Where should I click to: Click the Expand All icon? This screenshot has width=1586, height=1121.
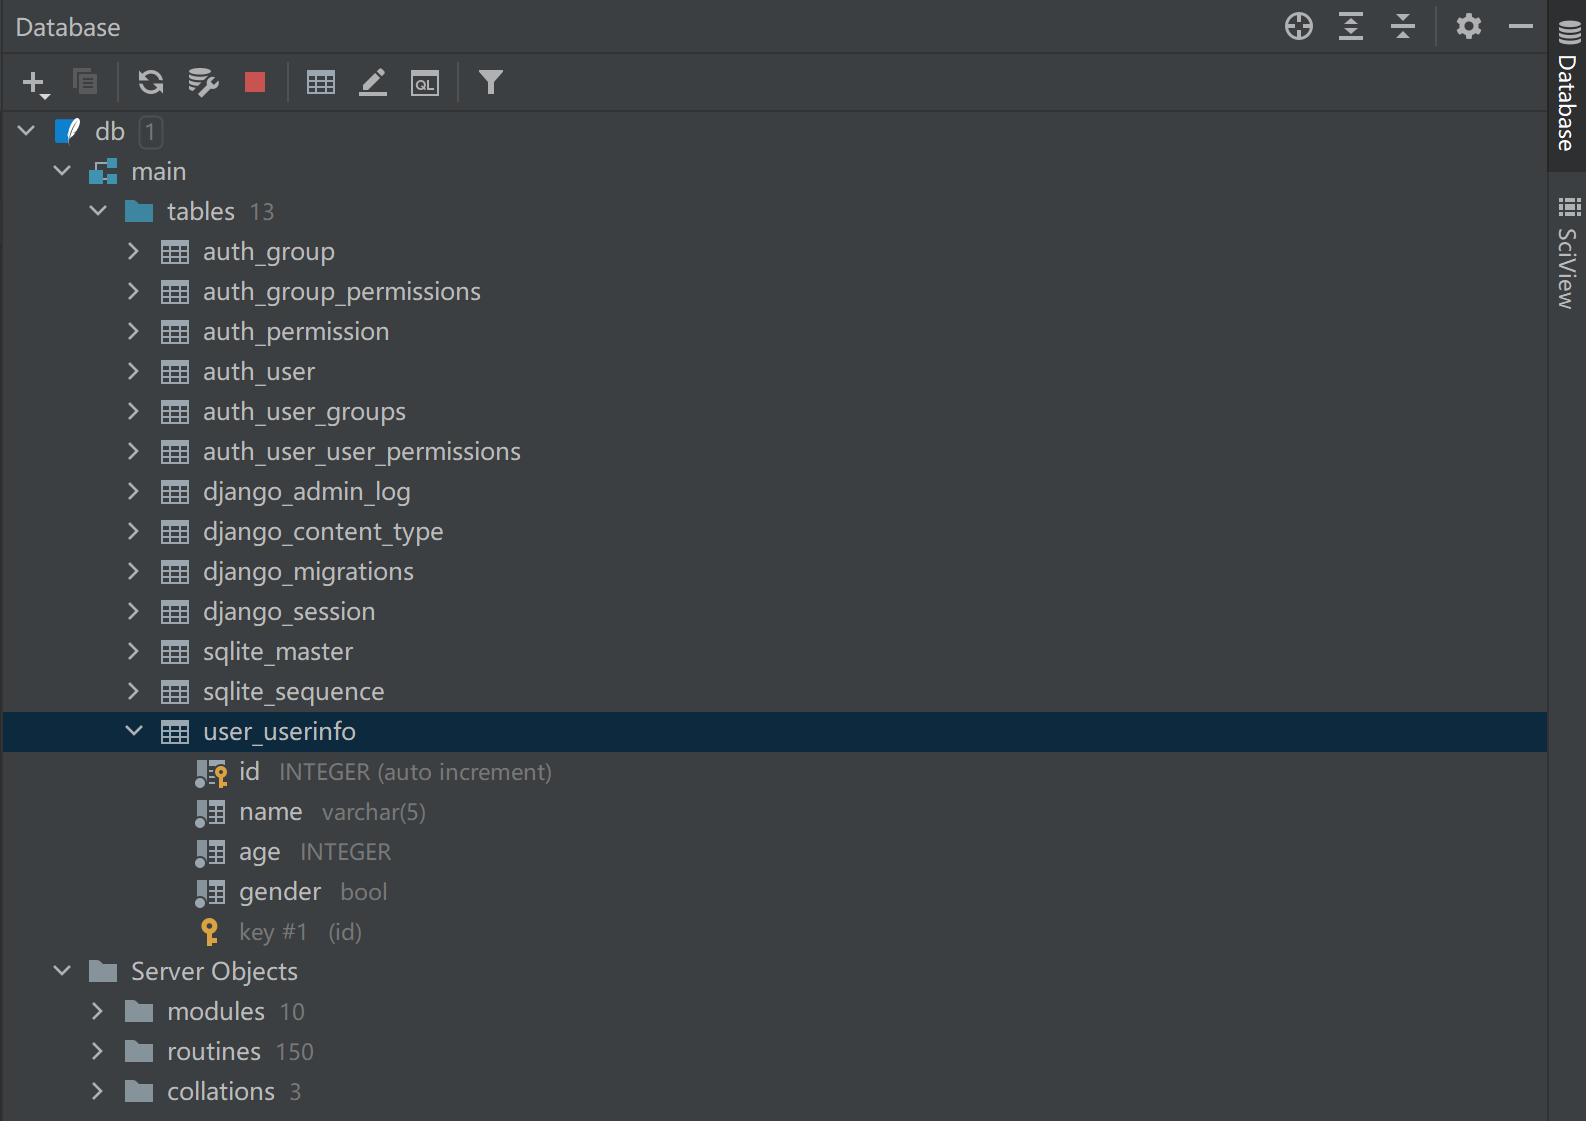(x=1351, y=26)
